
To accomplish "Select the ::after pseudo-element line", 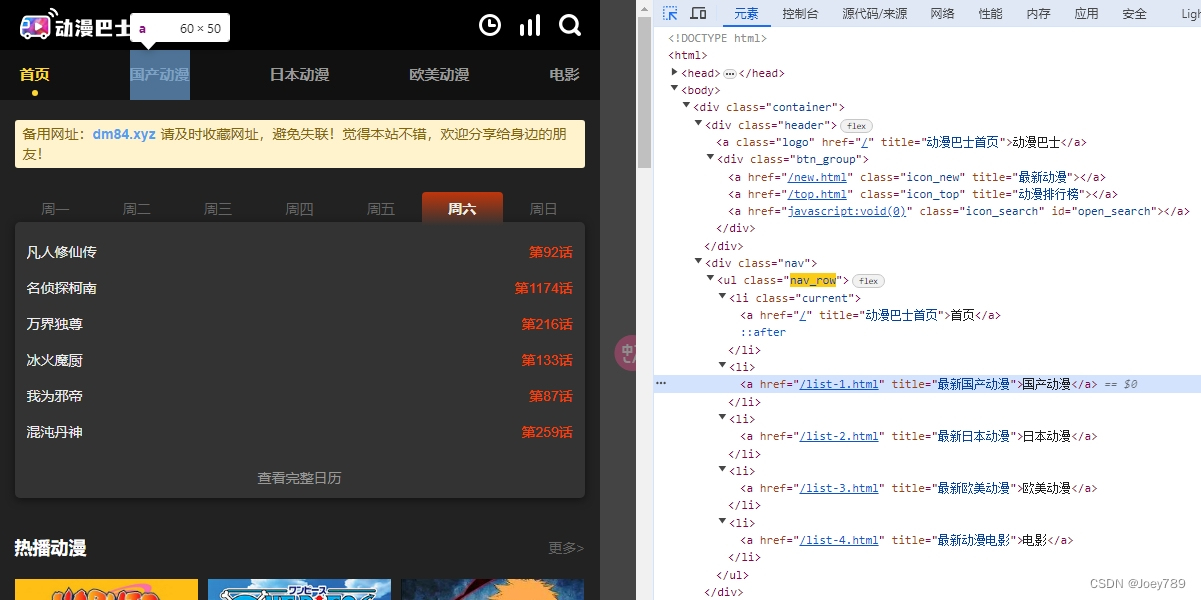I will pos(763,332).
